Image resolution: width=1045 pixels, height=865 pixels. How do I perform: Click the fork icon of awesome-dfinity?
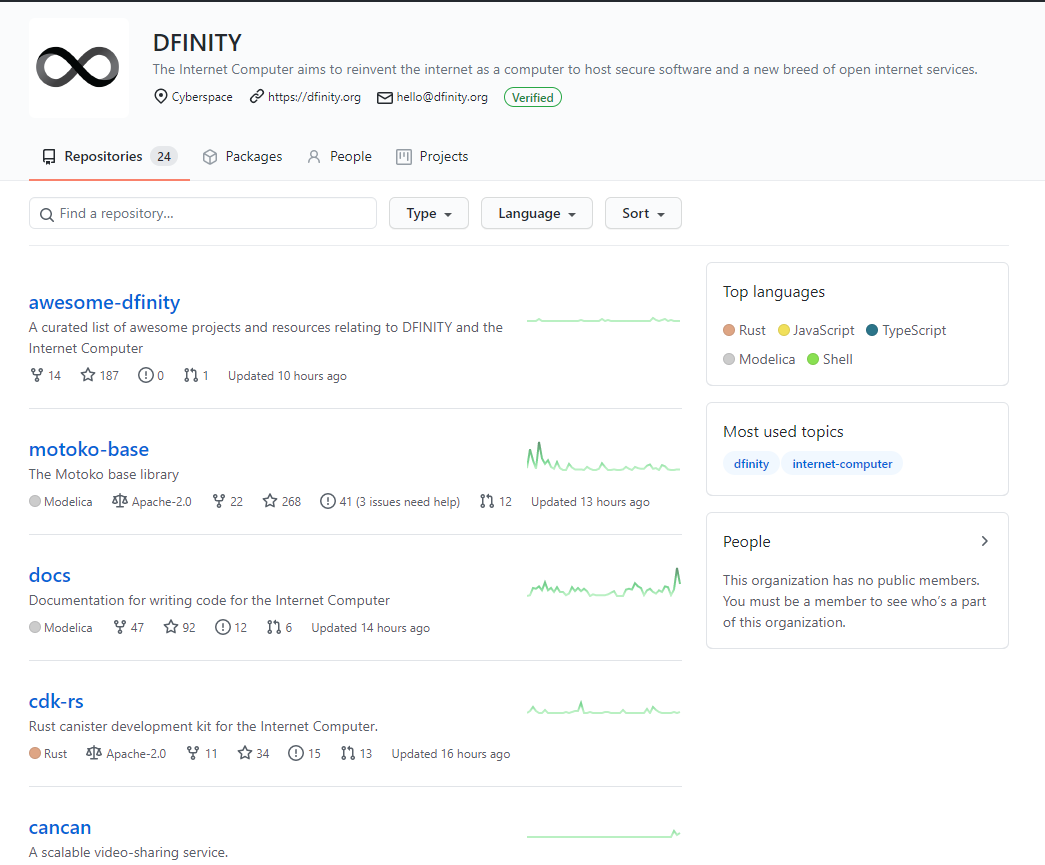[x=37, y=375]
